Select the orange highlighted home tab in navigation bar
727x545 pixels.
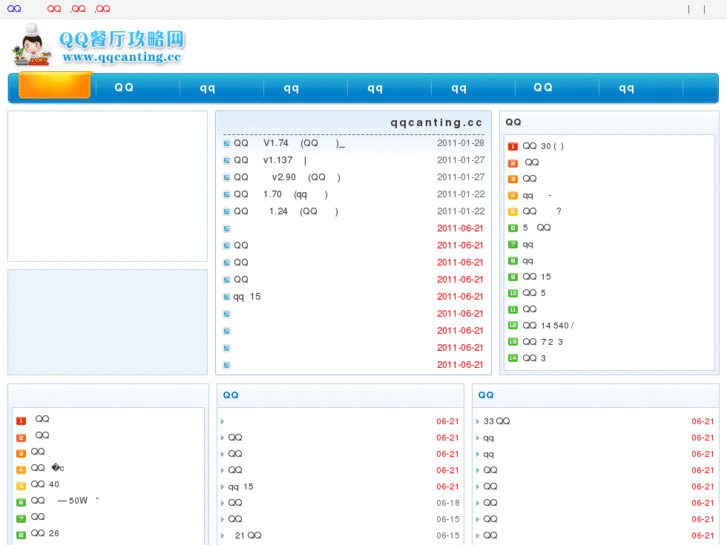pos(55,85)
